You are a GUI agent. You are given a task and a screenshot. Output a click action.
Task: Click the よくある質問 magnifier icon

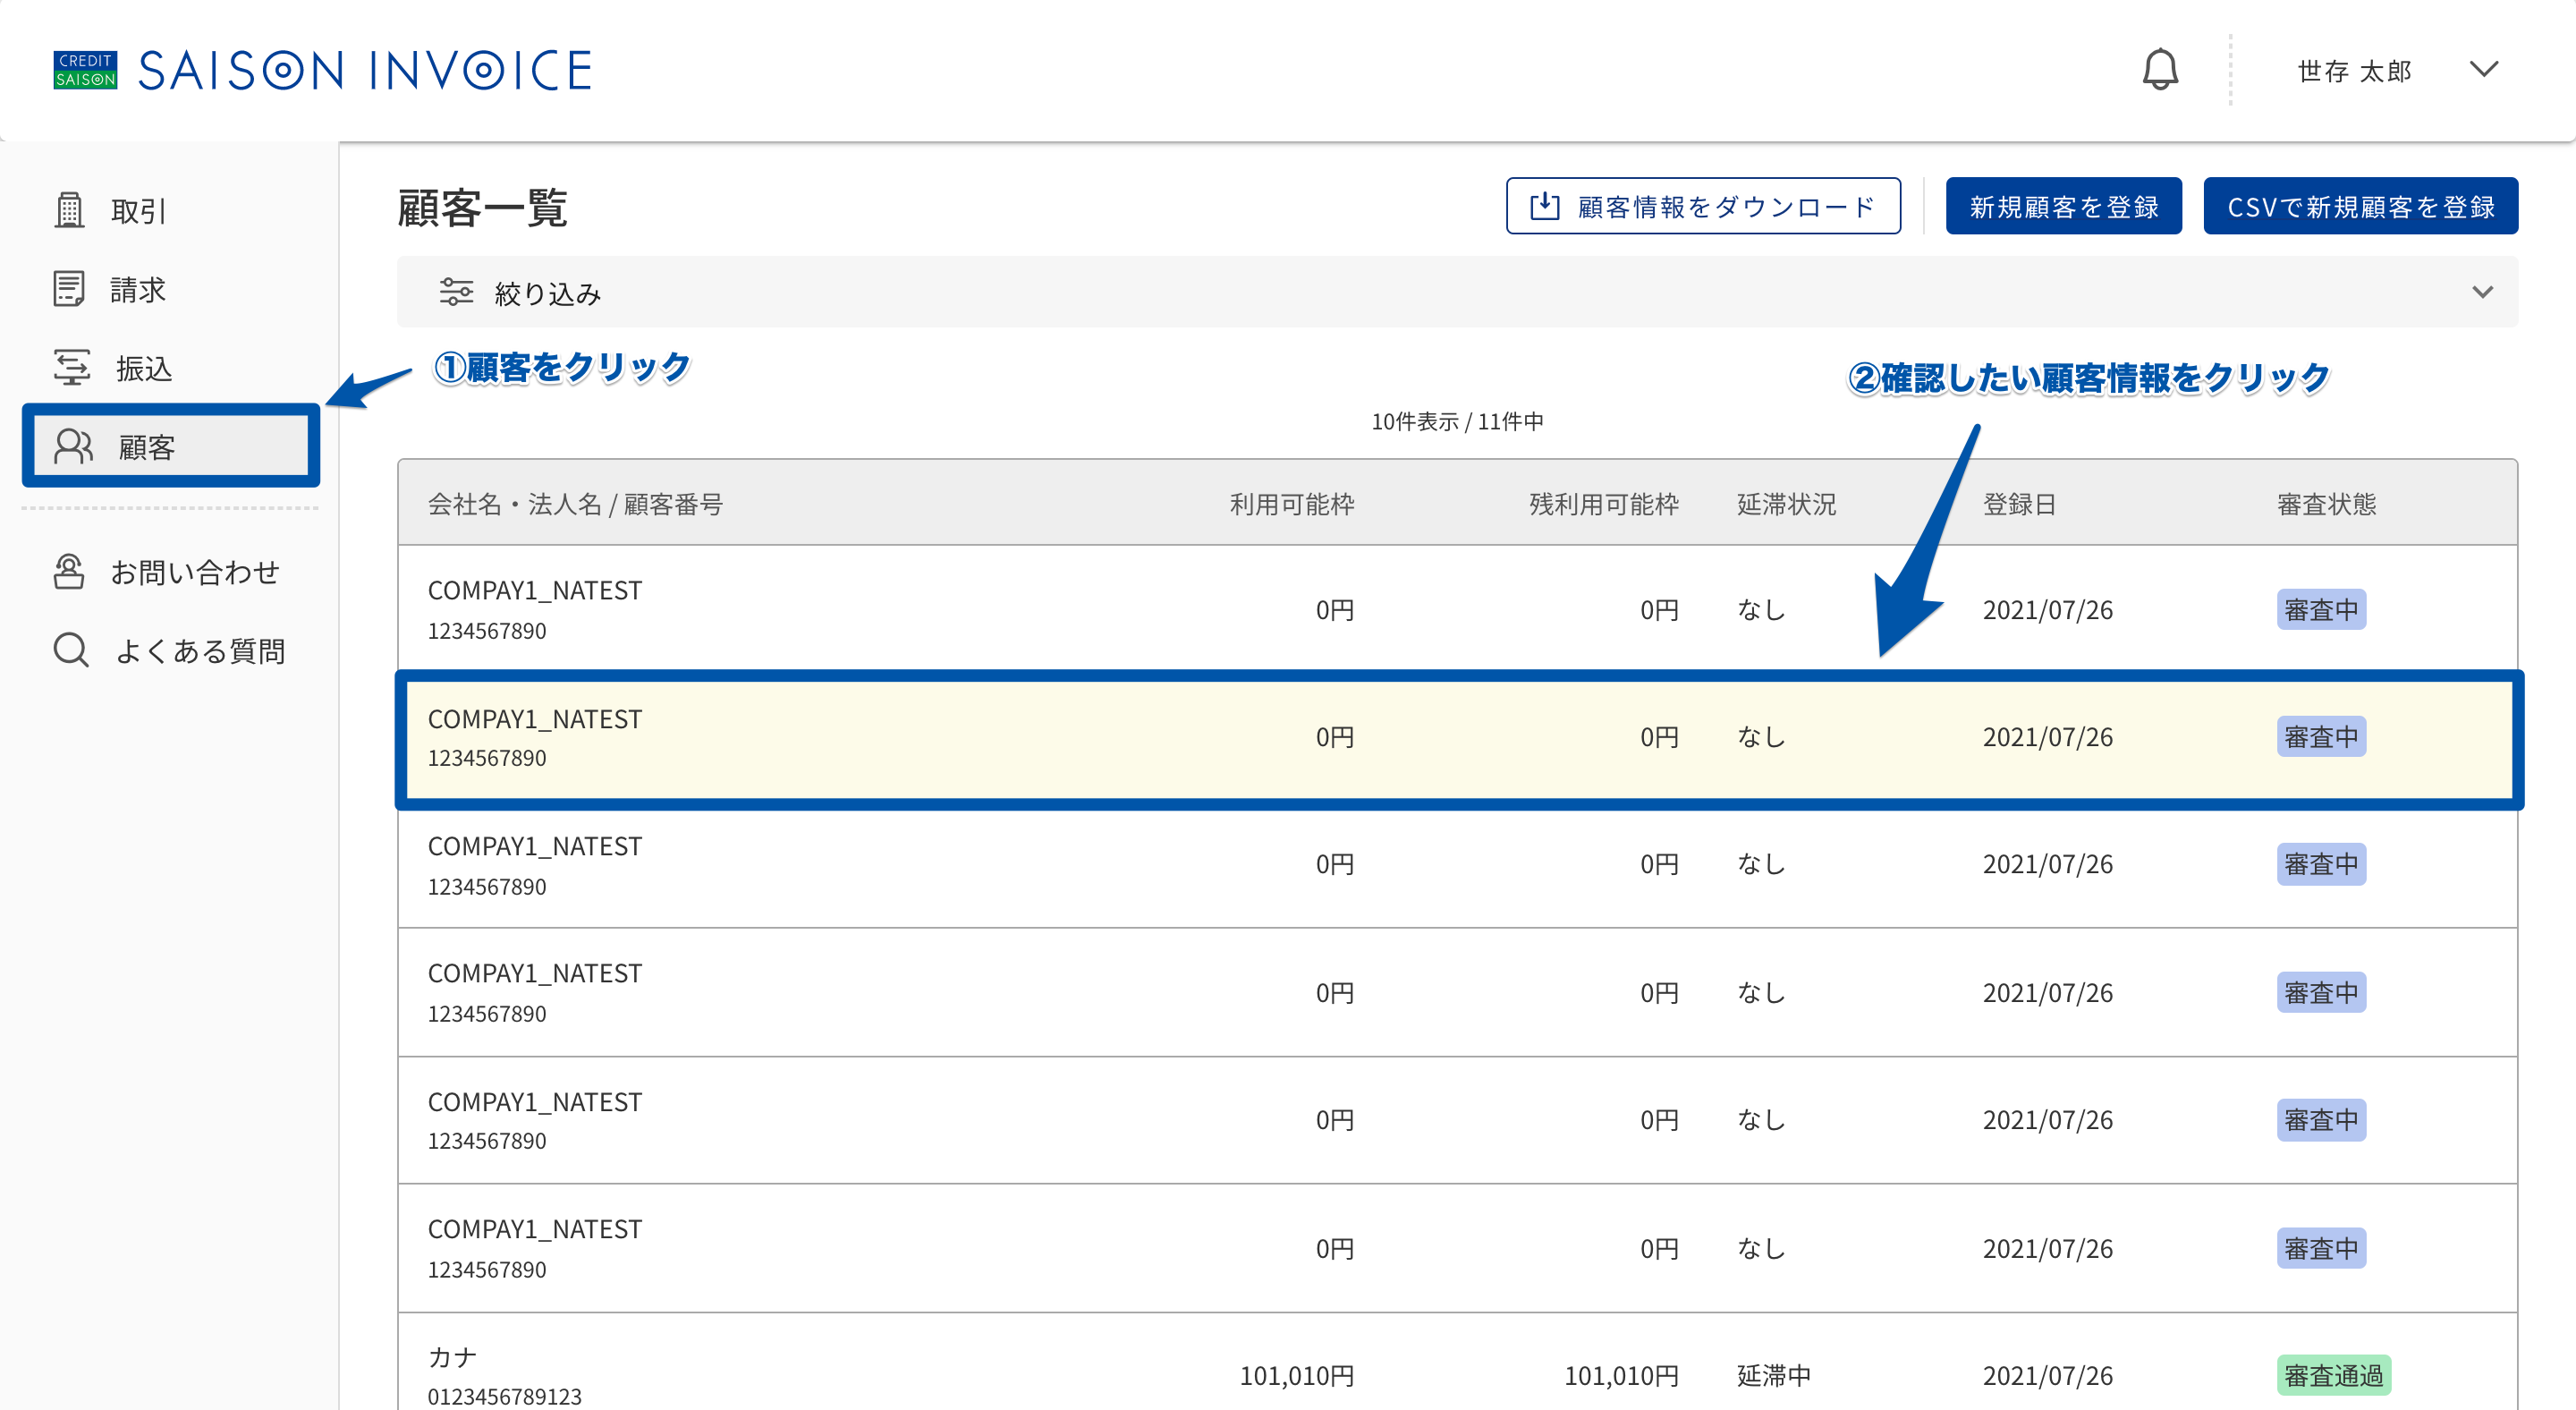(71, 650)
